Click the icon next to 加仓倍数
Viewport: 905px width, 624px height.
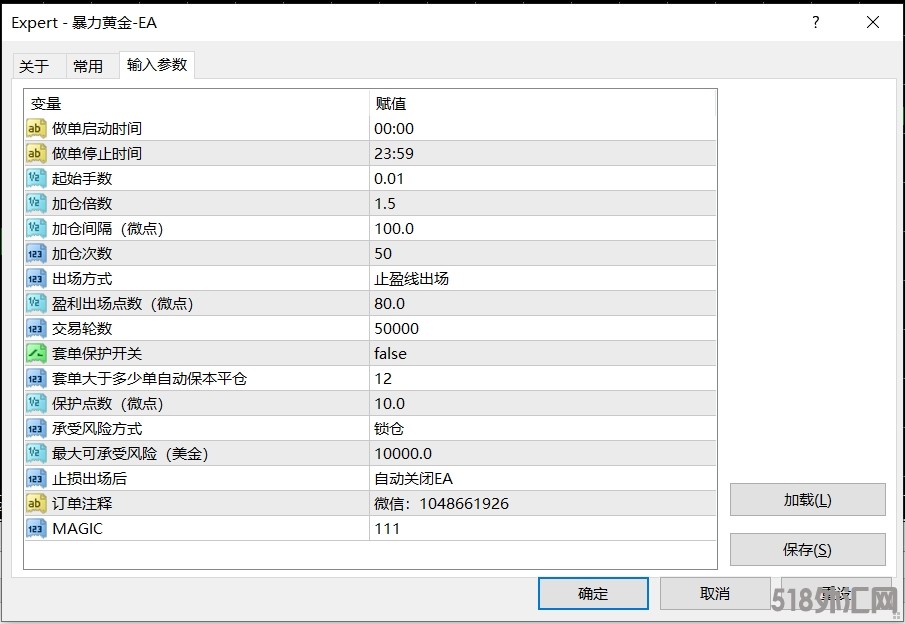point(36,203)
